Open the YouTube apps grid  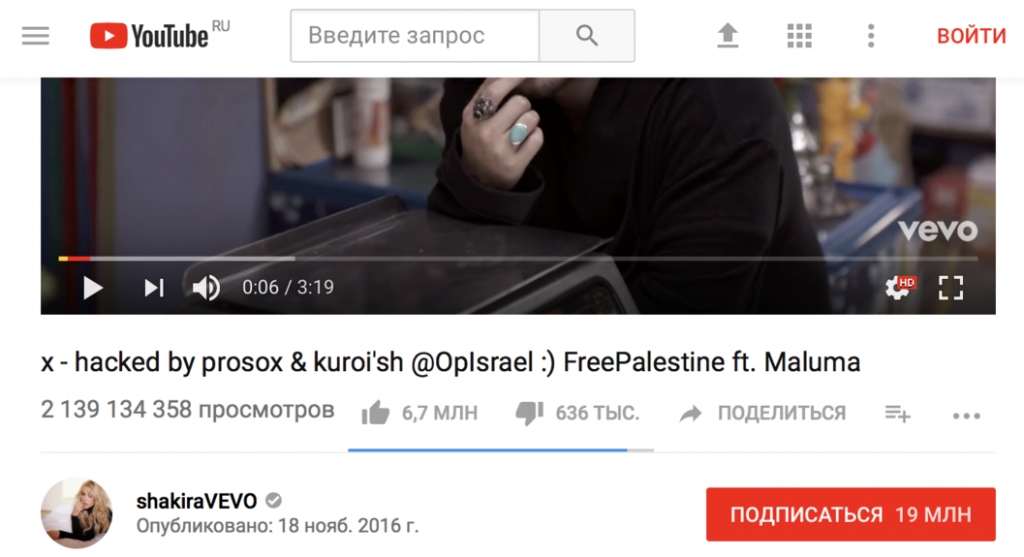[x=799, y=35]
